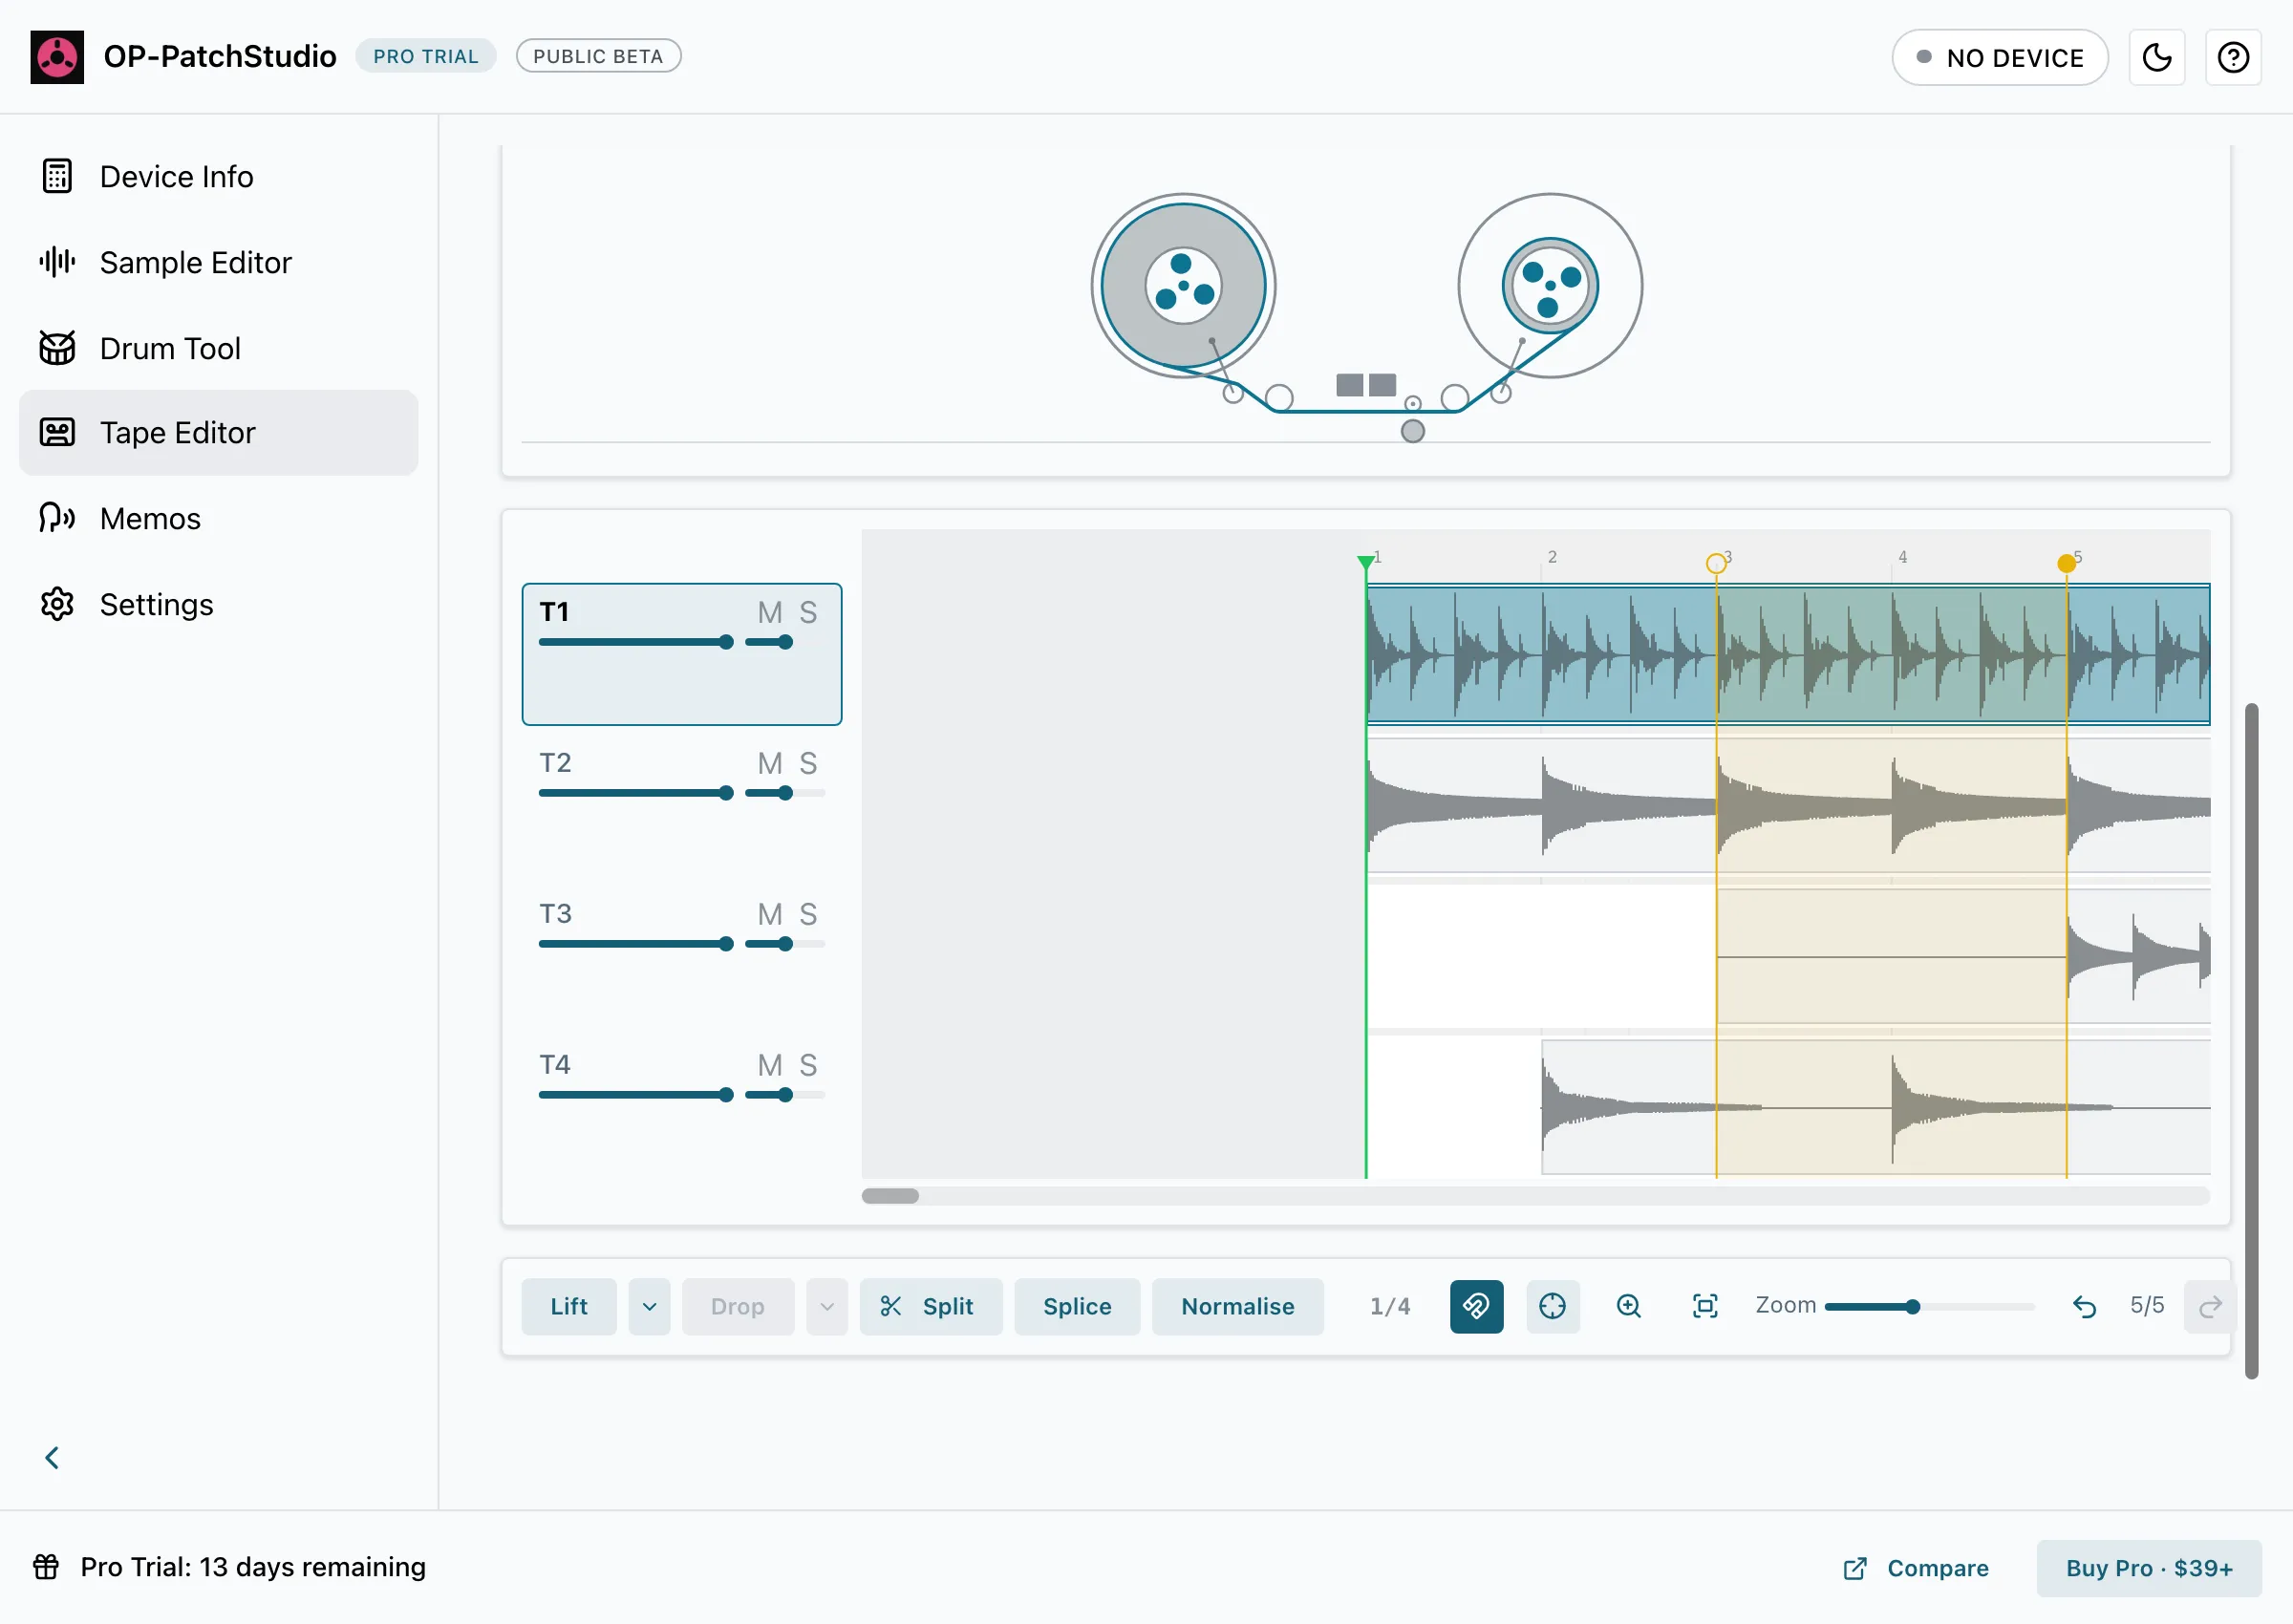Click the Pro Trial gift icon
2293x1624 pixels.
pyautogui.click(x=46, y=1567)
